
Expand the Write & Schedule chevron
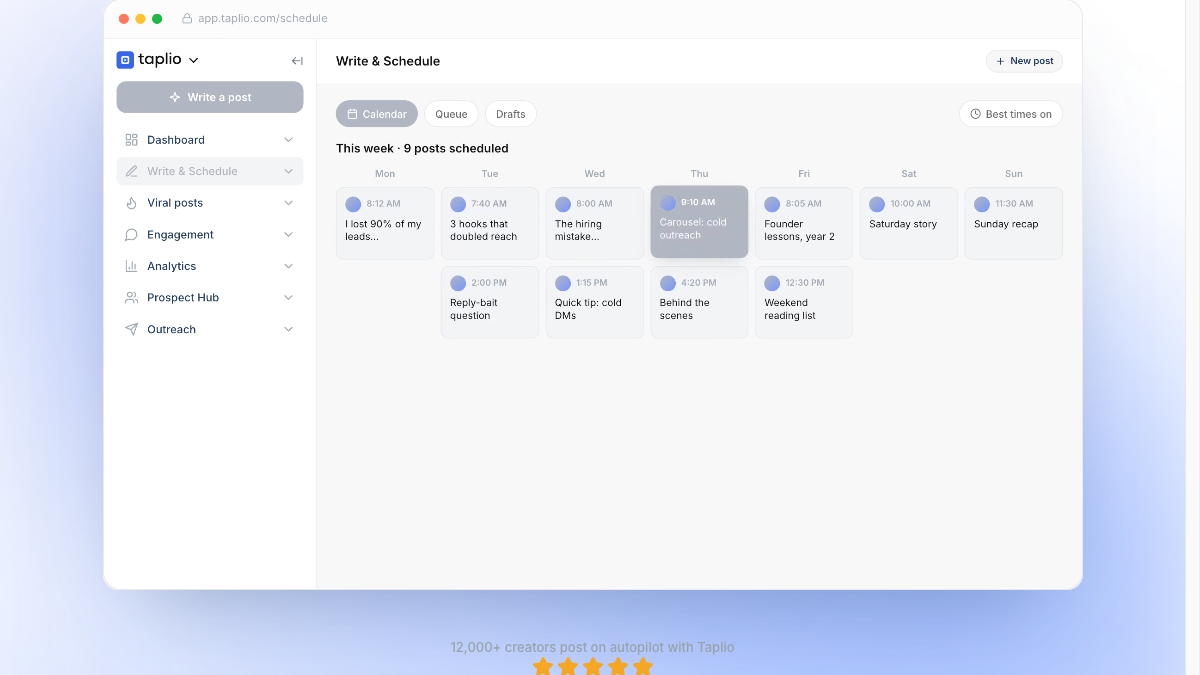coord(289,171)
